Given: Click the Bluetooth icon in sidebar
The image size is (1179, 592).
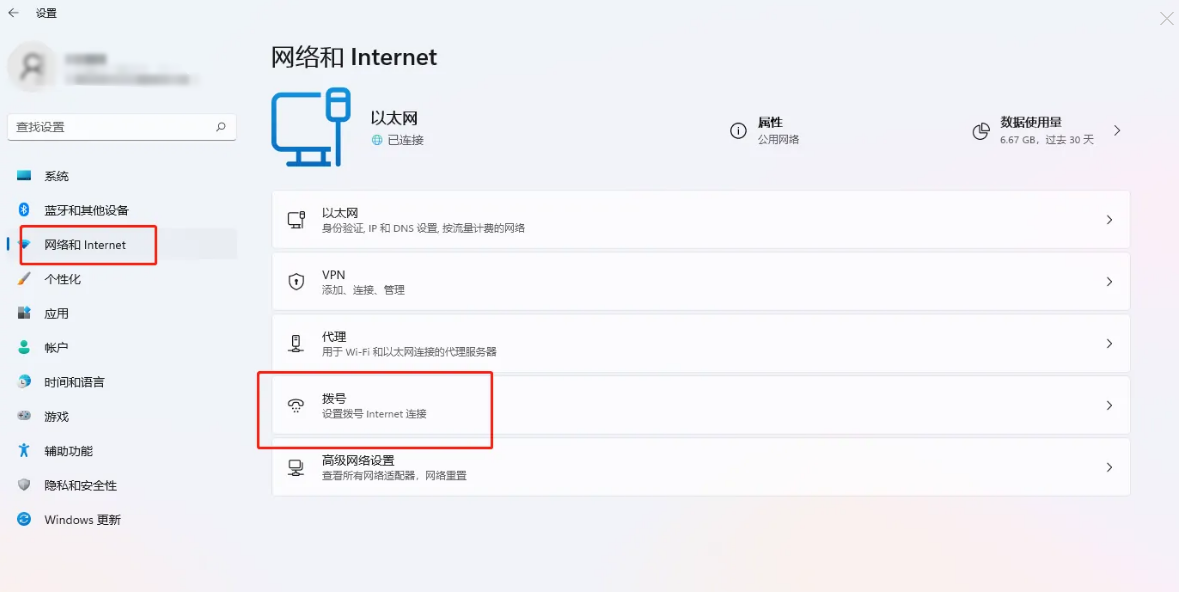Looking at the screenshot, I should (24, 210).
